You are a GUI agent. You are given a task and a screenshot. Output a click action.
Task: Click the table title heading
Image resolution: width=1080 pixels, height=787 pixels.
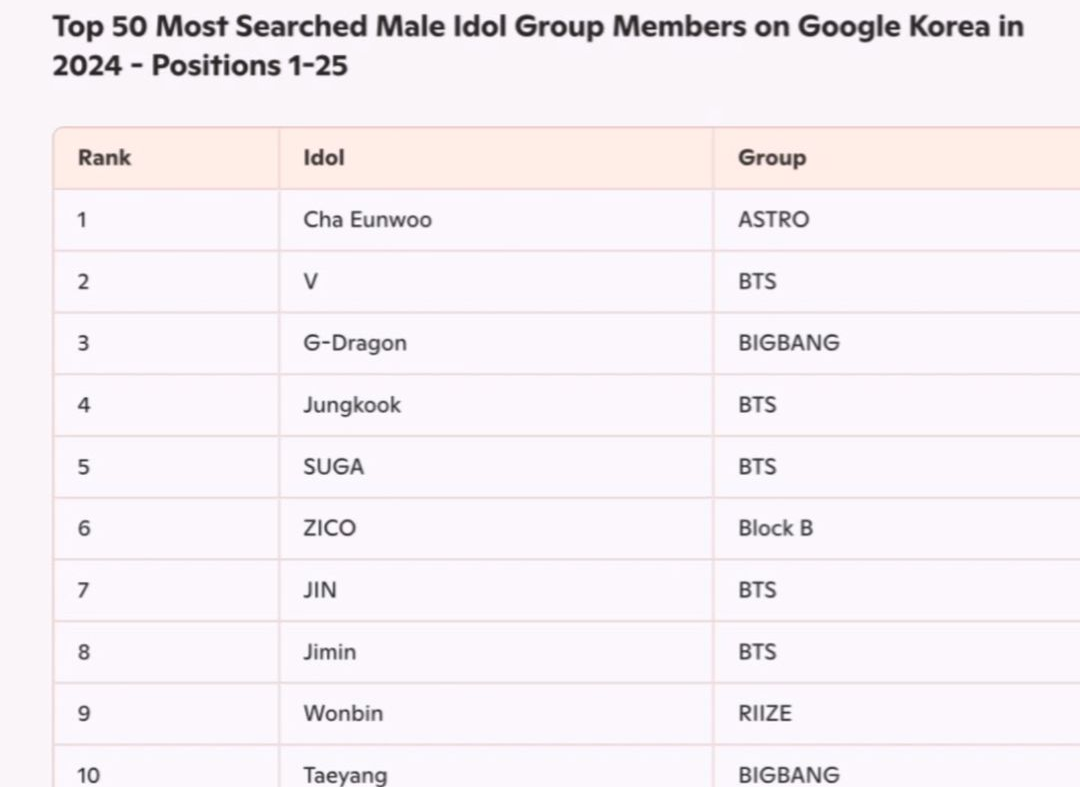tap(538, 46)
